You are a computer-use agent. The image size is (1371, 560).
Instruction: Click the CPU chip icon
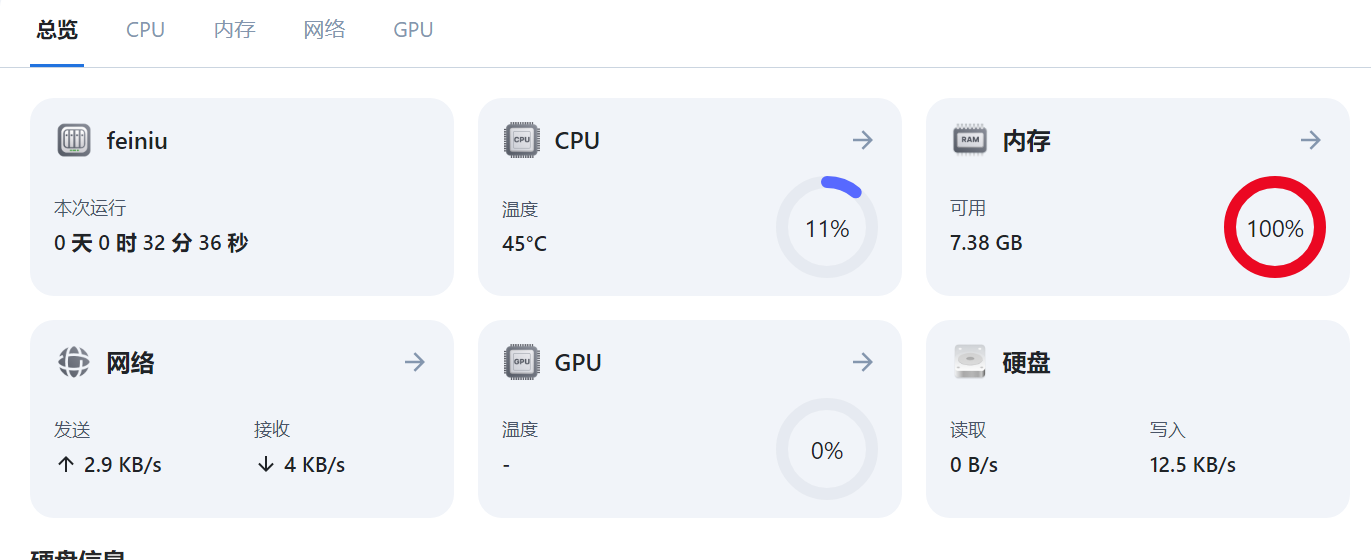coord(521,140)
